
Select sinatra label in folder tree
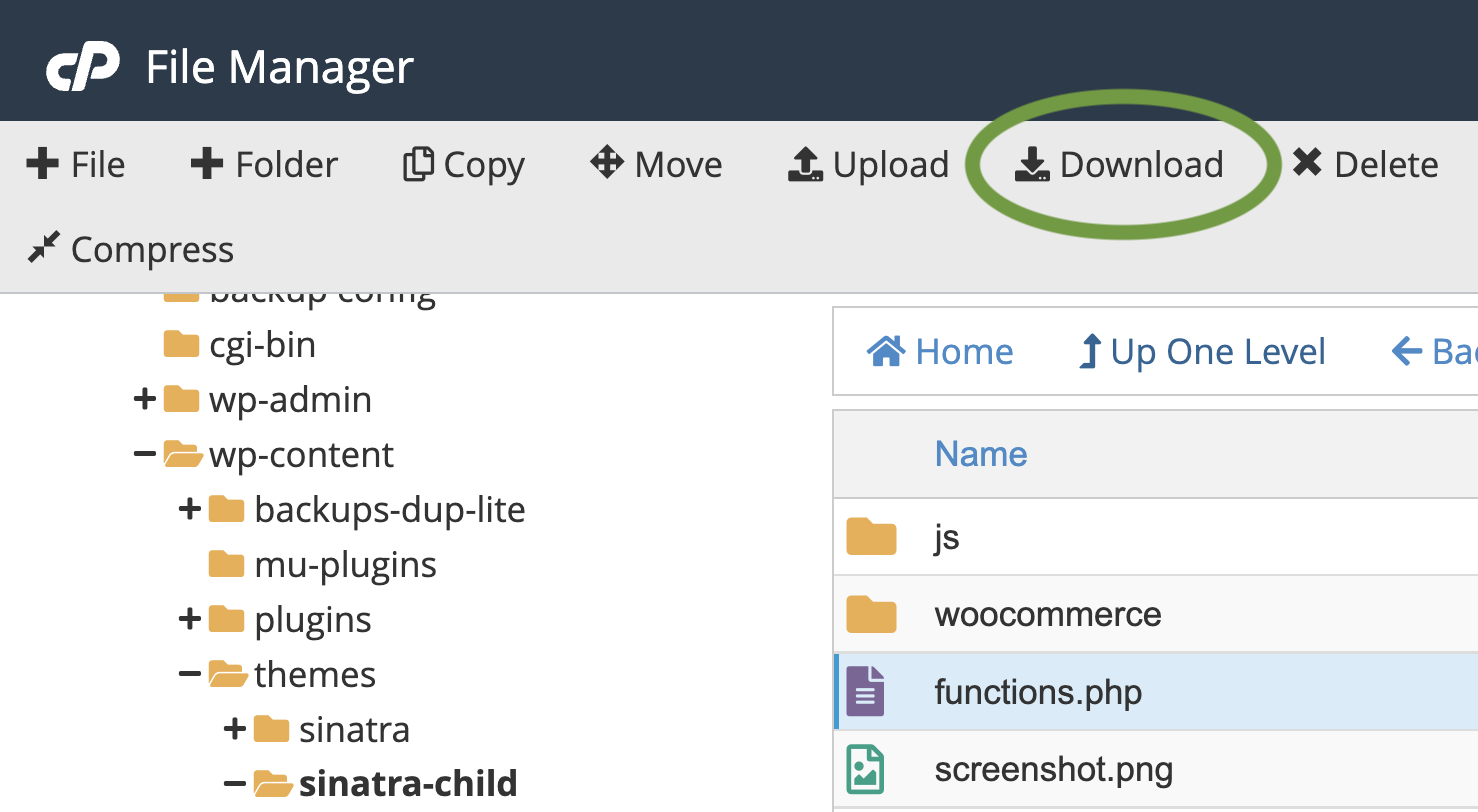[x=354, y=730]
